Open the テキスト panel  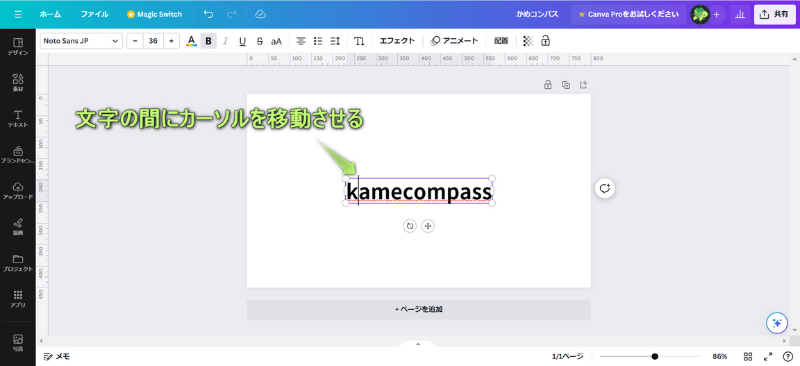coord(18,118)
